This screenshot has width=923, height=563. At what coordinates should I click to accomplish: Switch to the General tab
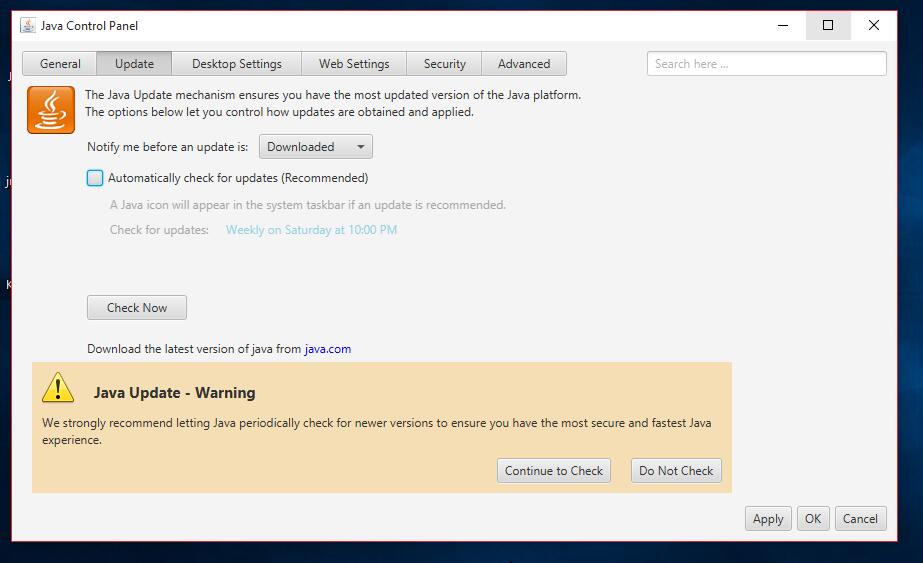[x=60, y=64]
